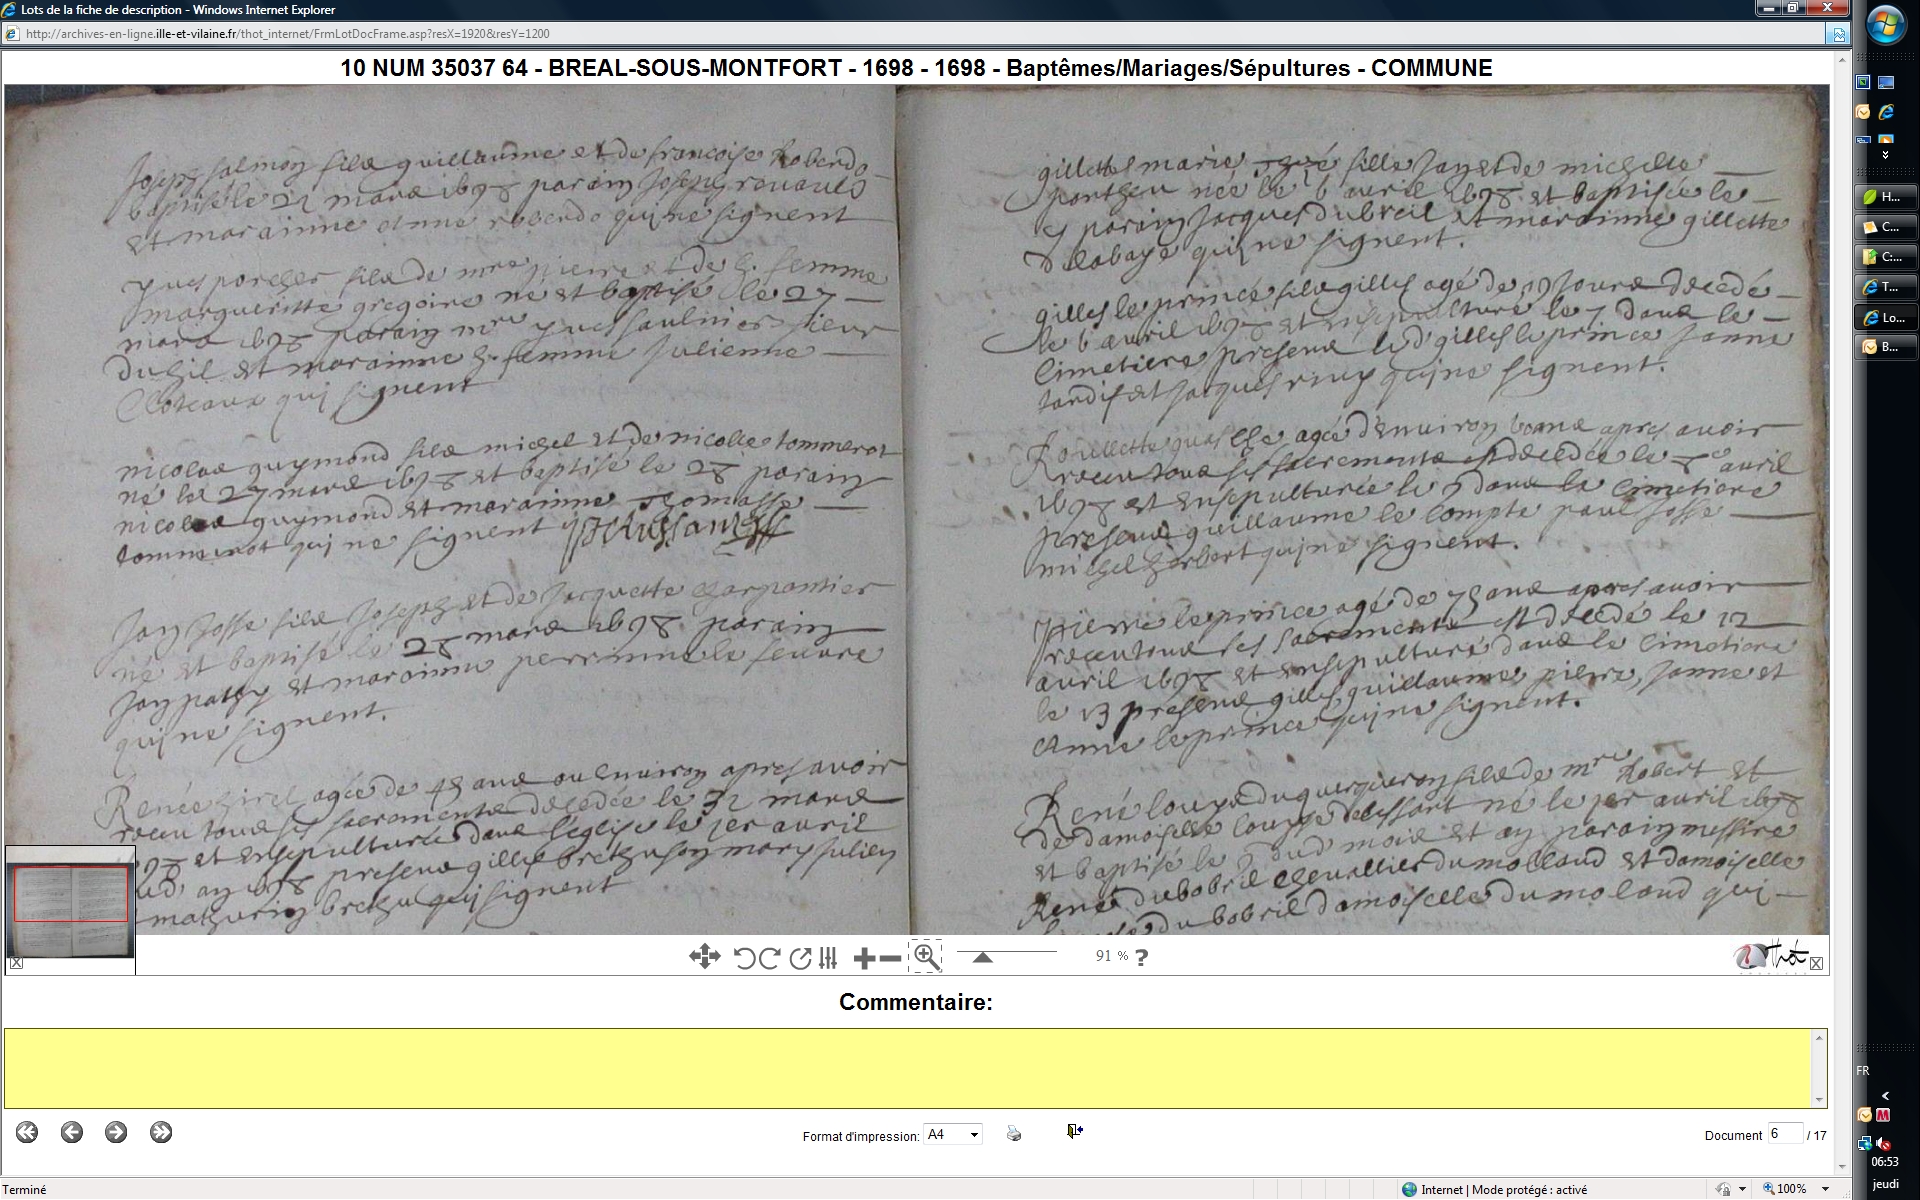Click the printer icon
This screenshot has height=1200, width=1920.
(1014, 1133)
